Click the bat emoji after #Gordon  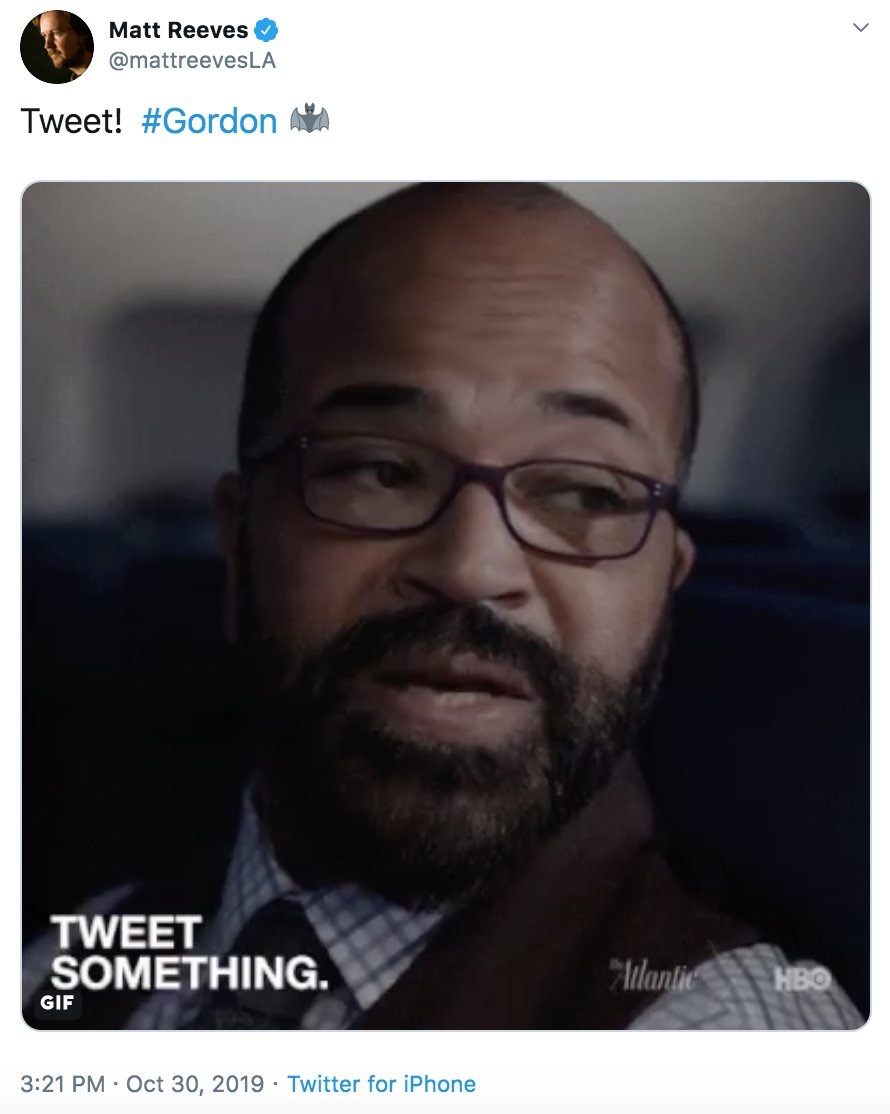310,119
